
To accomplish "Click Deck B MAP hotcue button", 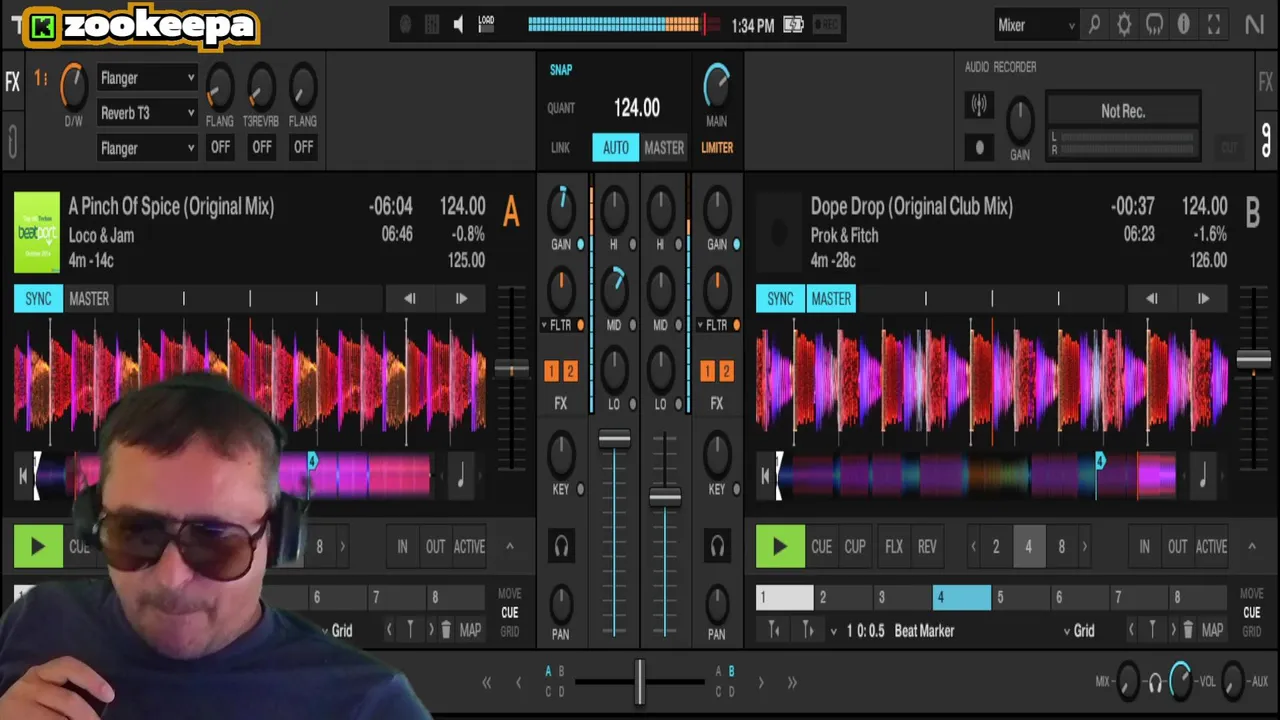I will pos(1213,630).
